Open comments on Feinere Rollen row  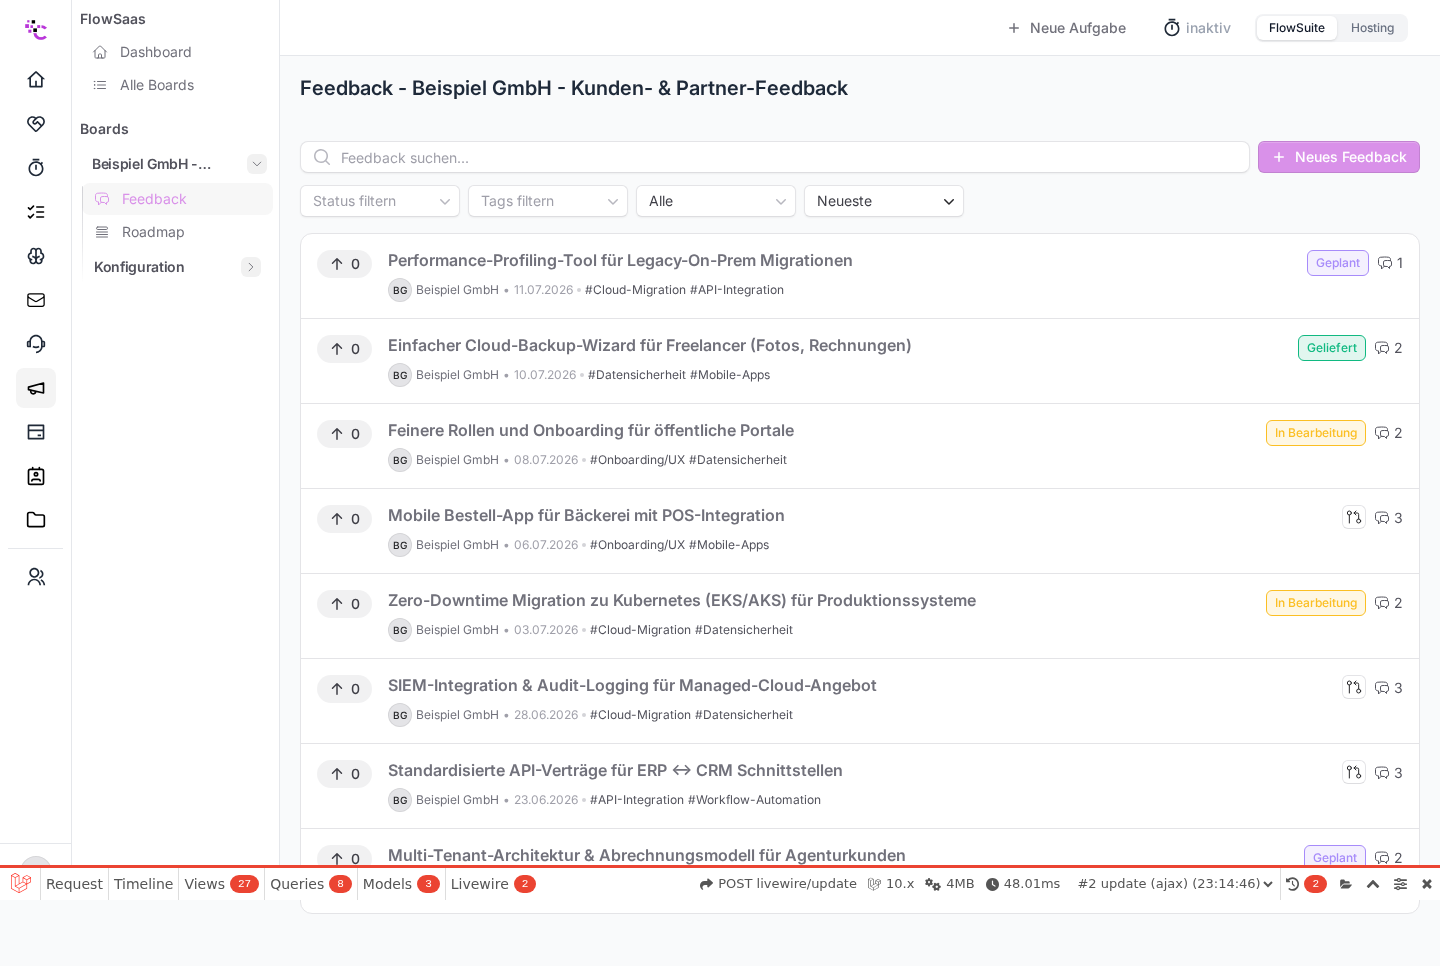pyautogui.click(x=1389, y=433)
